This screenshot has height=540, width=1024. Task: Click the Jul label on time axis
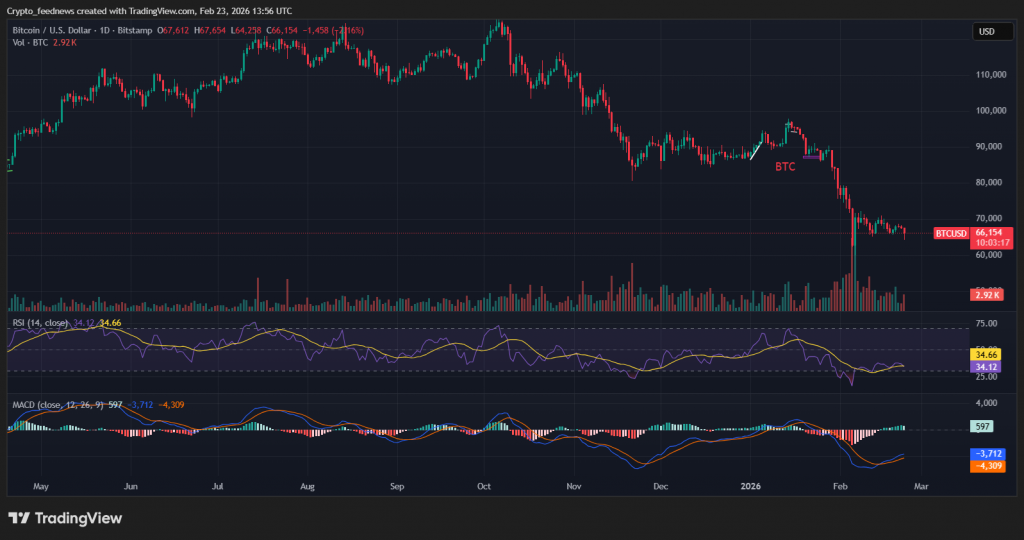(x=217, y=486)
